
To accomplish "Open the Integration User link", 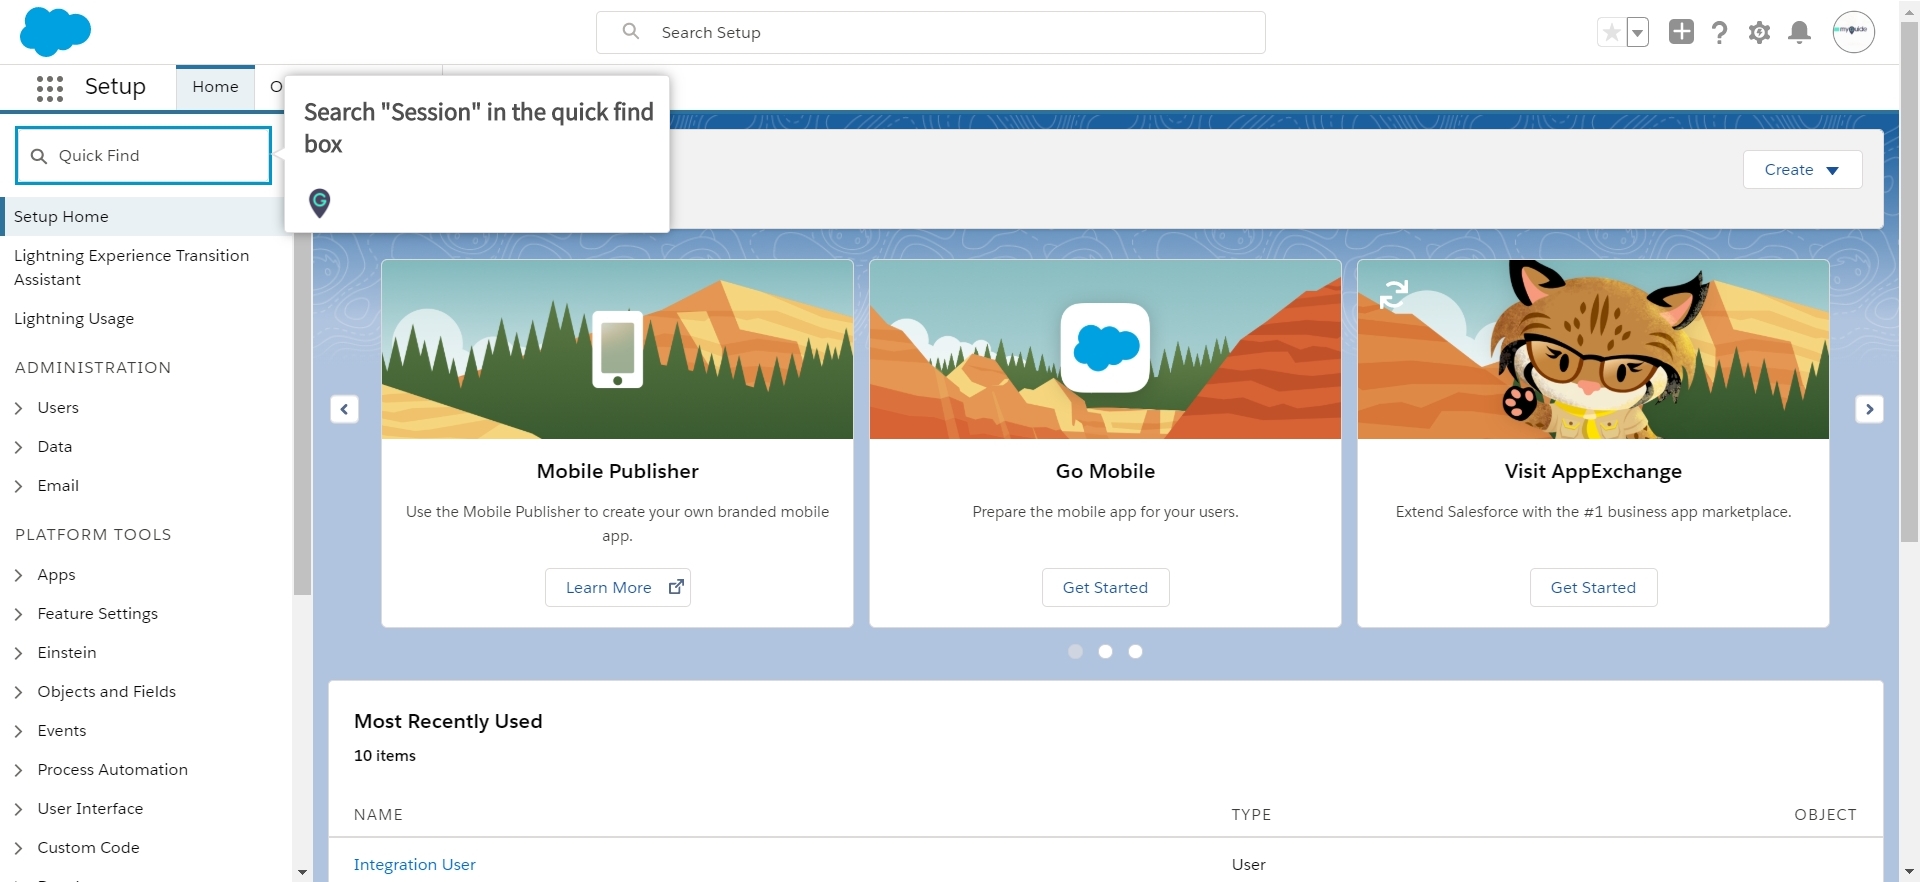I will [414, 865].
